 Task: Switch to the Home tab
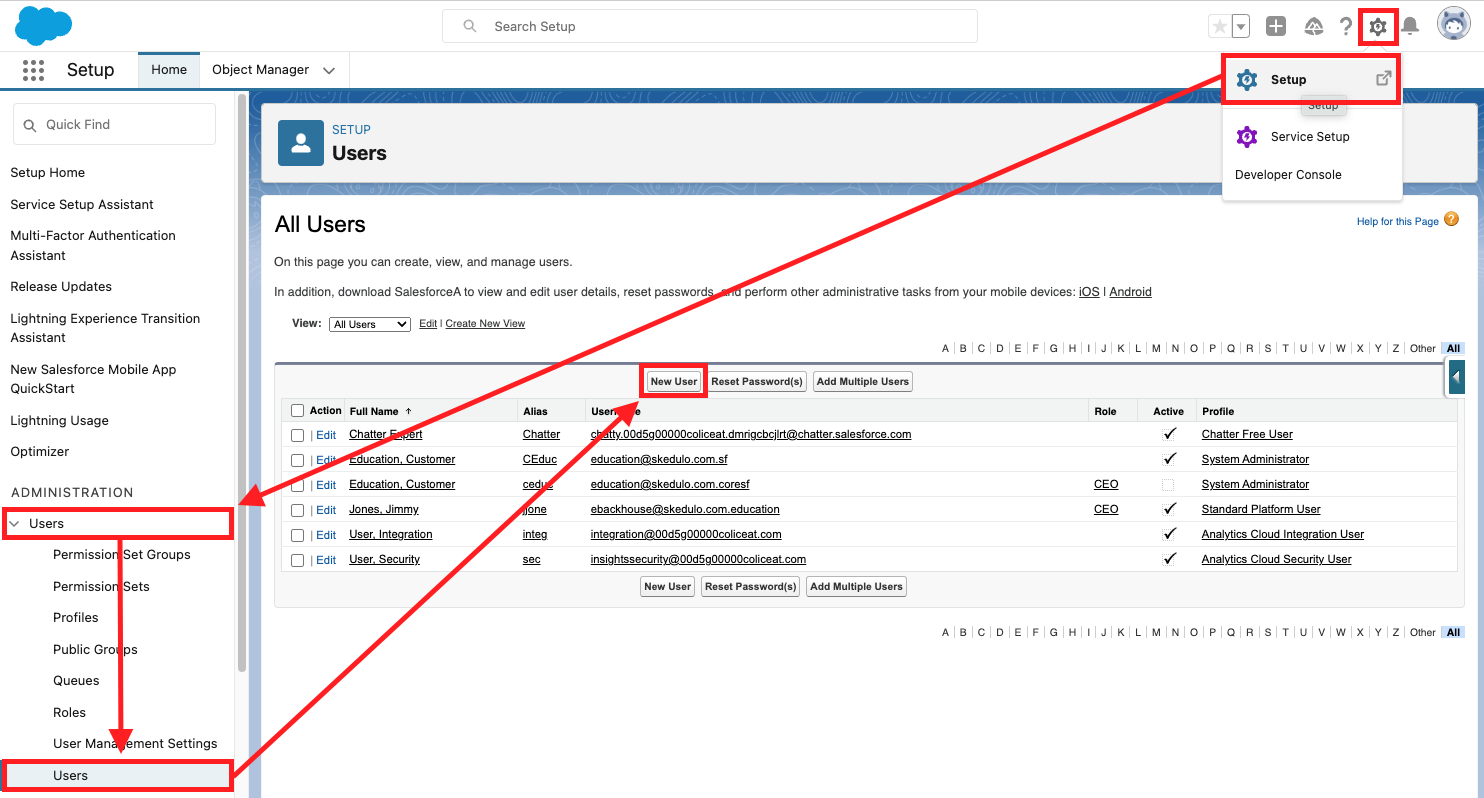[x=169, y=70]
